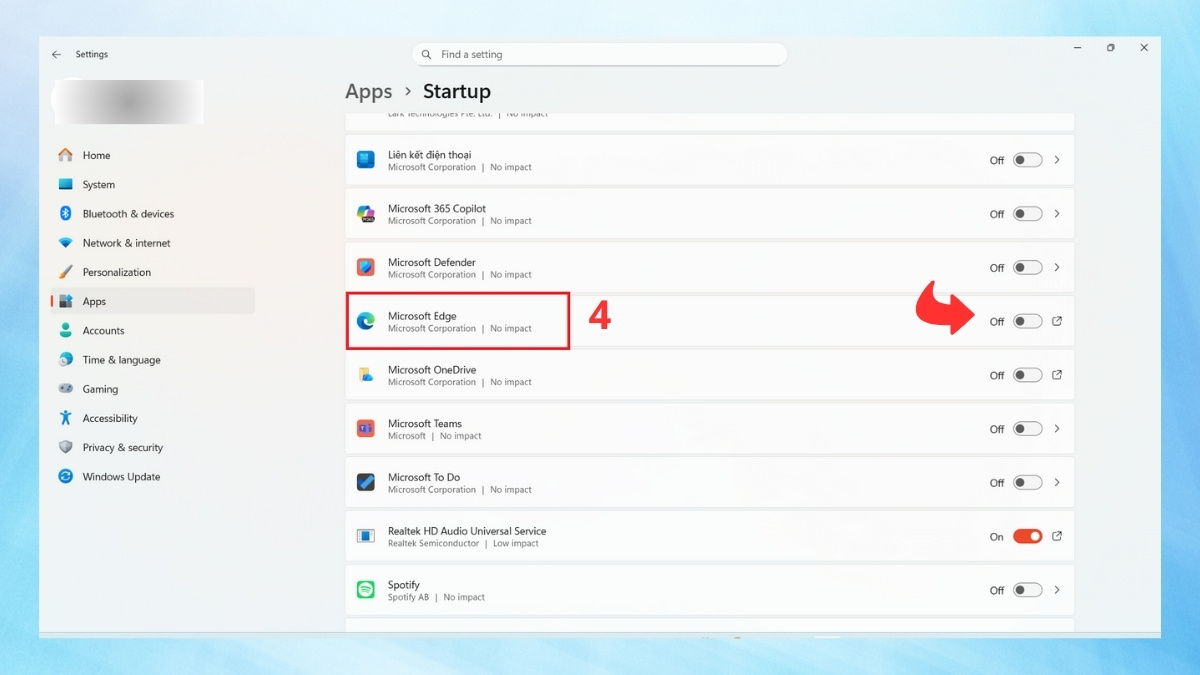Expand the Microsoft To Do entry
The image size is (1200, 675).
[x=1057, y=482]
